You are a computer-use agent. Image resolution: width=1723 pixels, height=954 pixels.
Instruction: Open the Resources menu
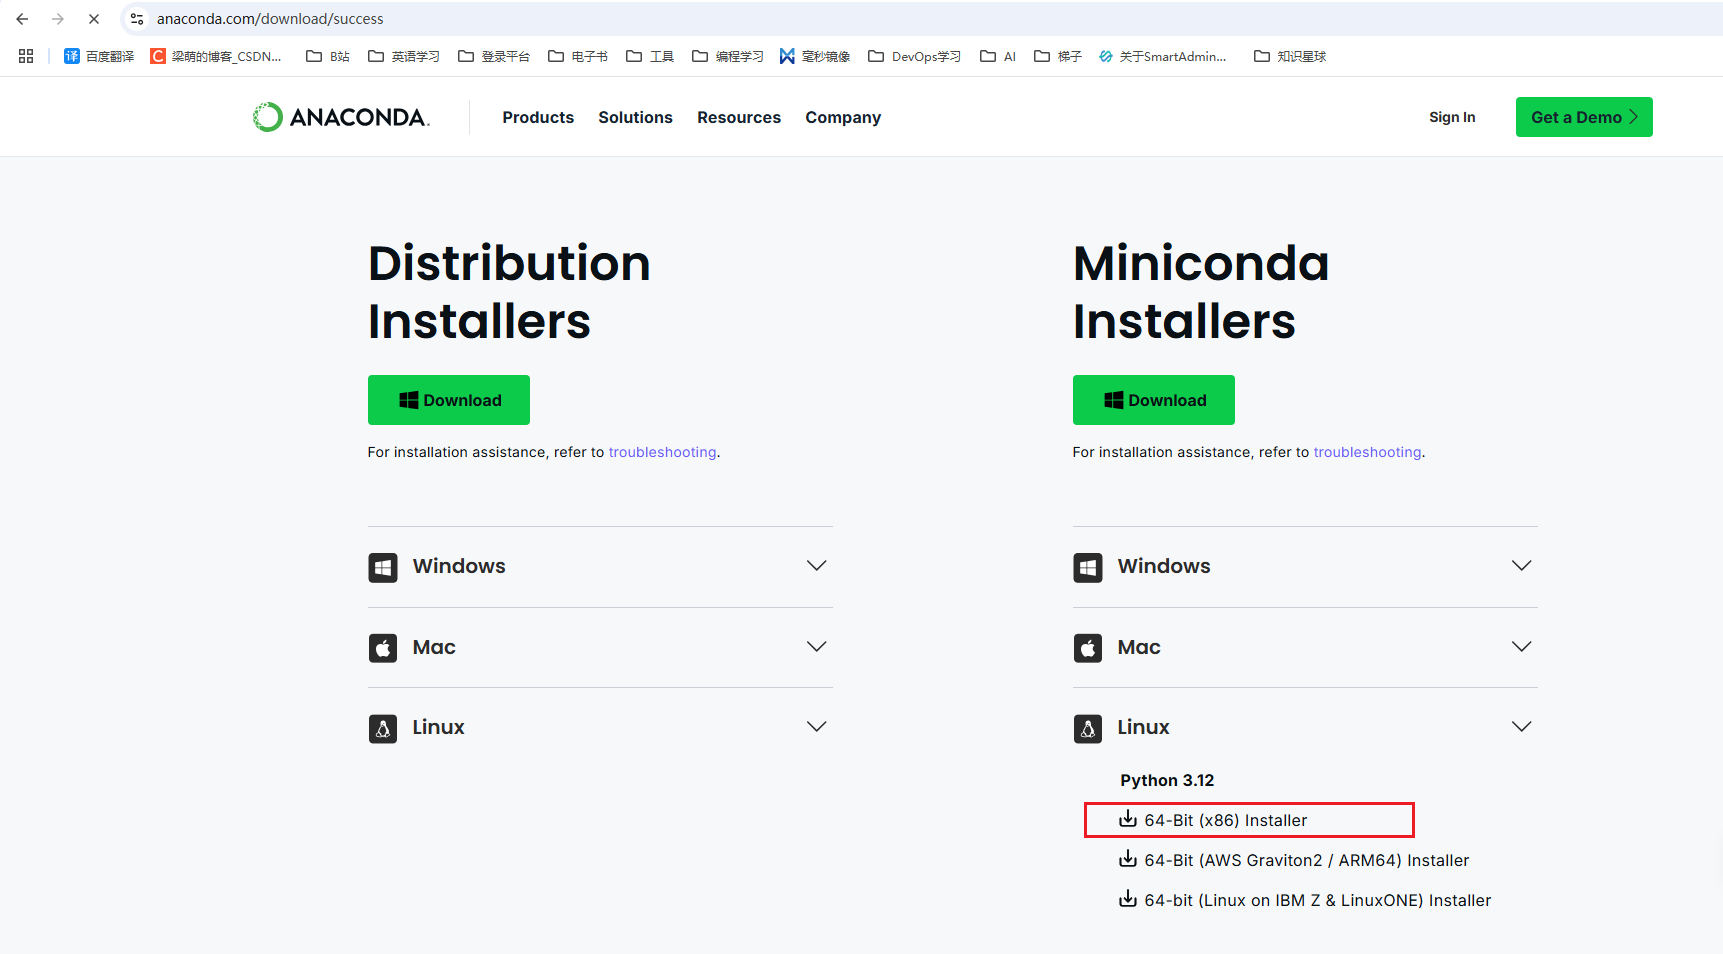(739, 117)
